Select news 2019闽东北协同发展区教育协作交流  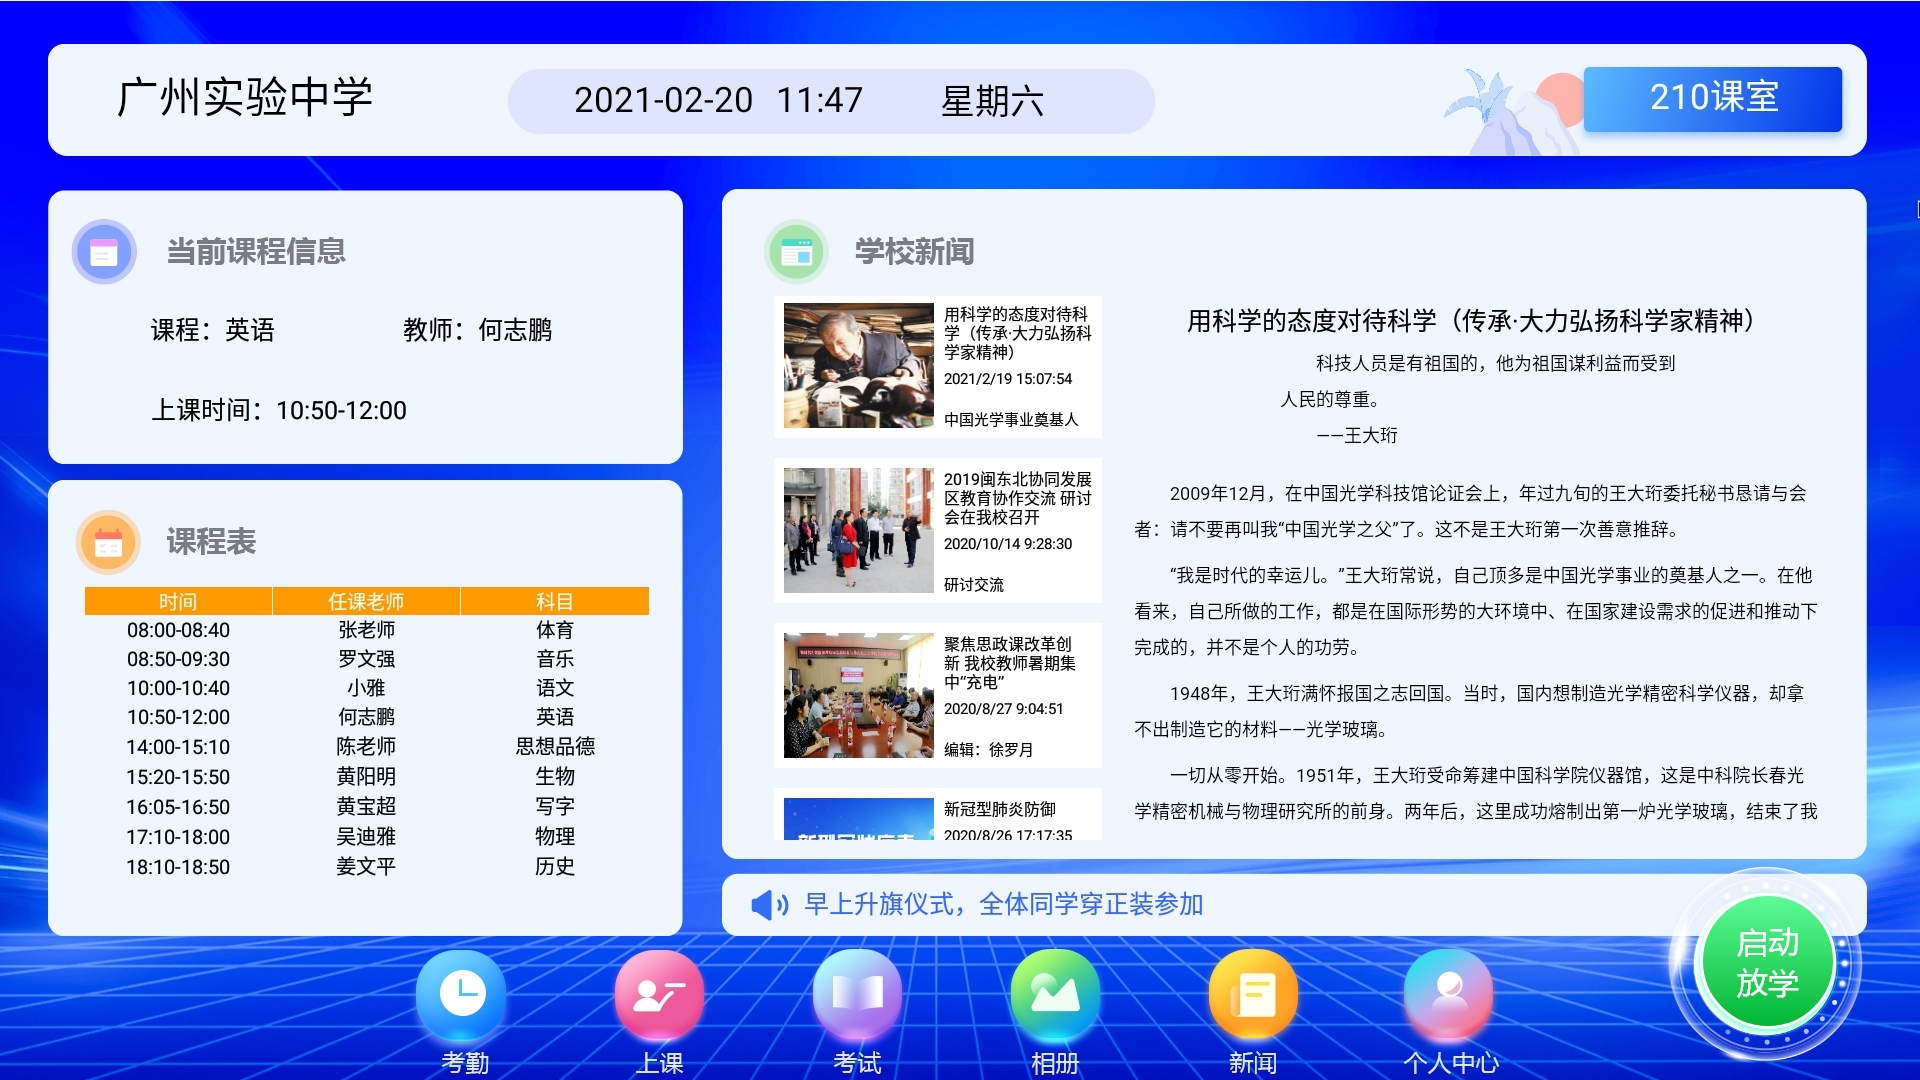[1018, 498]
